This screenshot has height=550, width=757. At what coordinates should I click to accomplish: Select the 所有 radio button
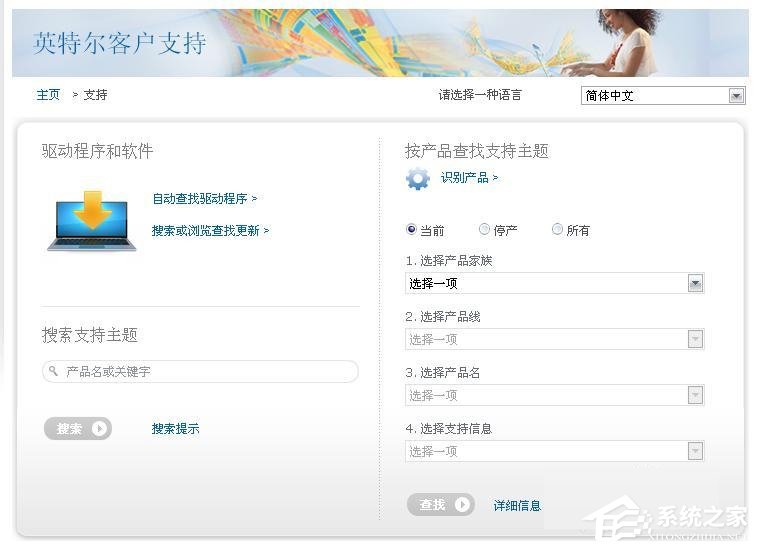(x=557, y=229)
